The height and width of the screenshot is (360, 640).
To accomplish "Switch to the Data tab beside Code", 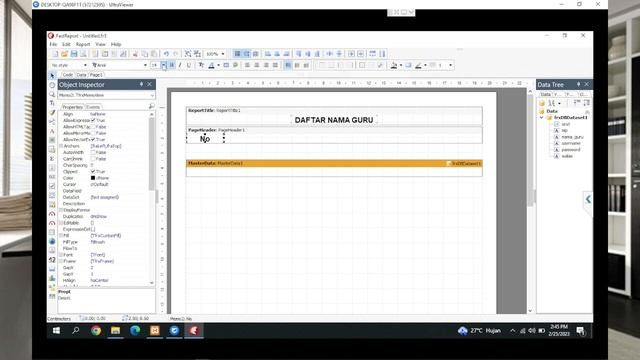I will 81,75.
